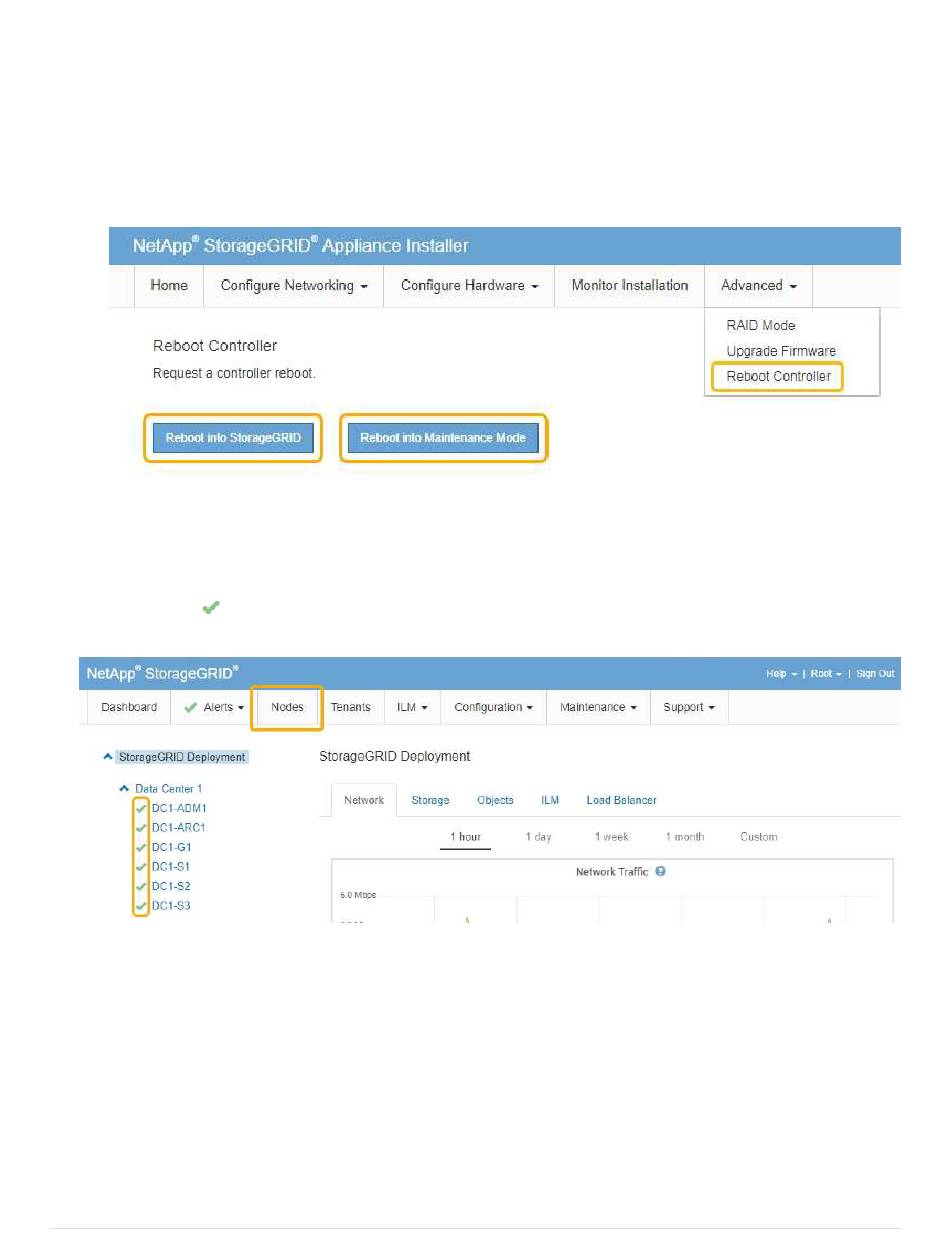950x1248 pixels.
Task: Switch to the Objects tab
Action: [x=495, y=800]
